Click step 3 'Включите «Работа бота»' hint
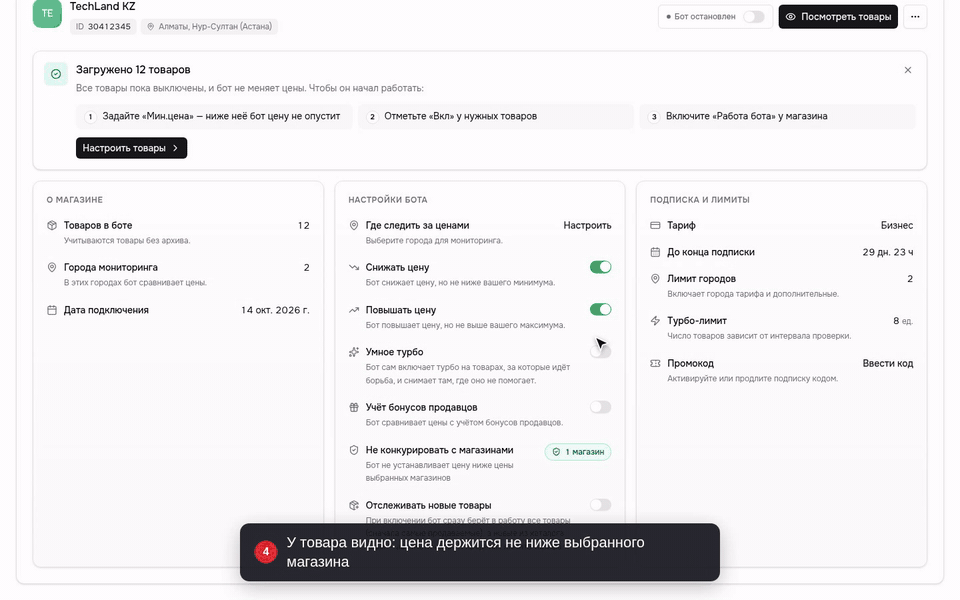The width and height of the screenshot is (960, 600). coord(778,116)
